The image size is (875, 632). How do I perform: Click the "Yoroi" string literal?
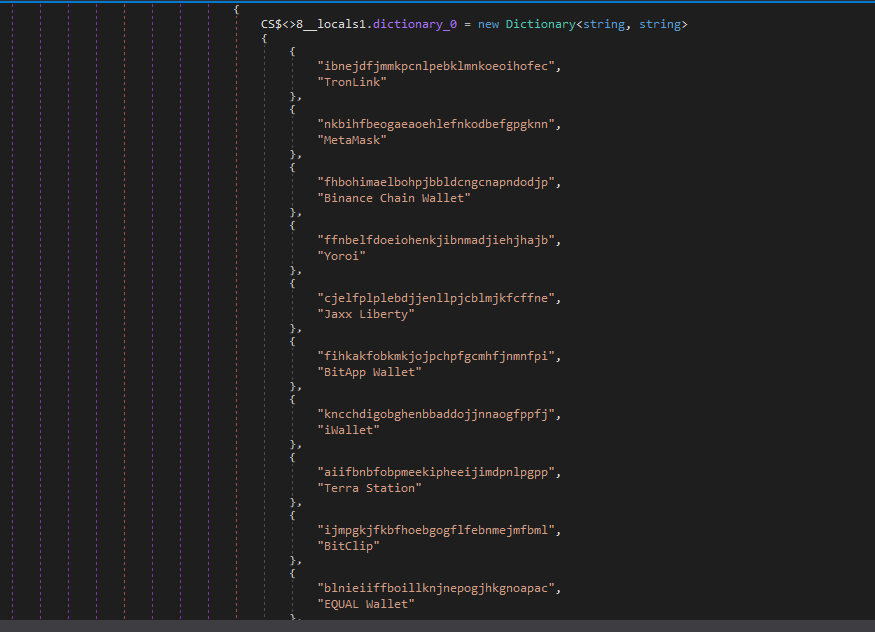pos(339,255)
